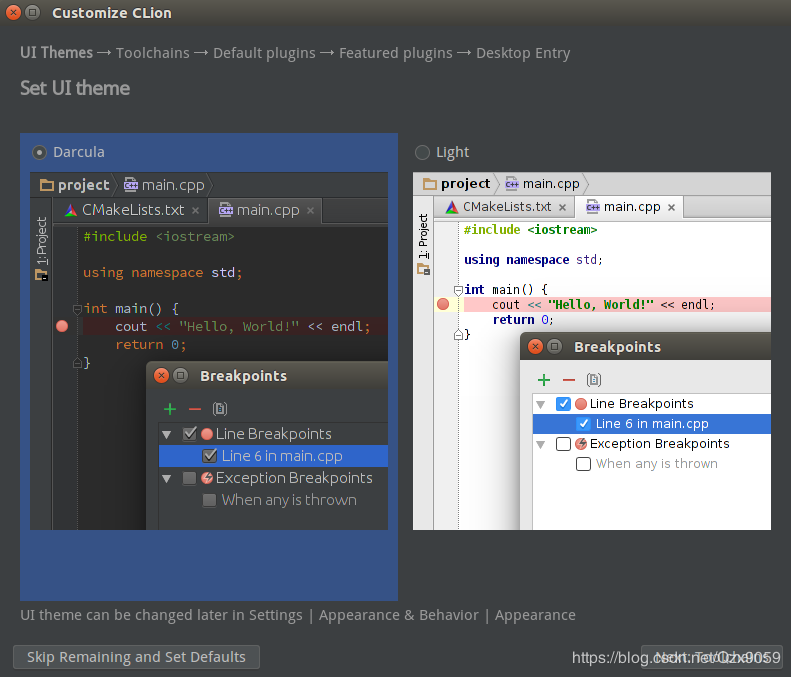Click the green plus icon in Darcula Breakpoints

coord(170,409)
